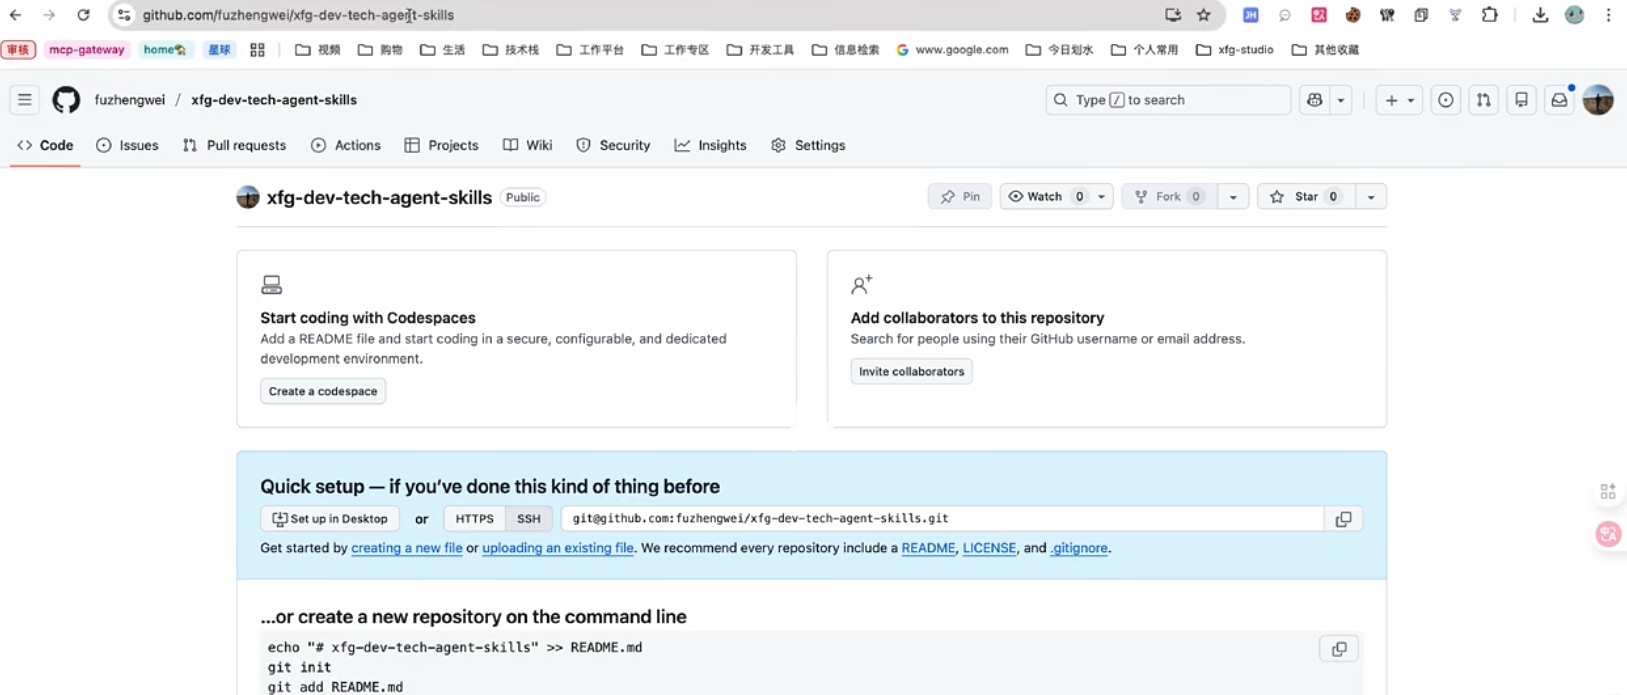Expand the Star lists dropdown arrow

tap(1371, 197)
